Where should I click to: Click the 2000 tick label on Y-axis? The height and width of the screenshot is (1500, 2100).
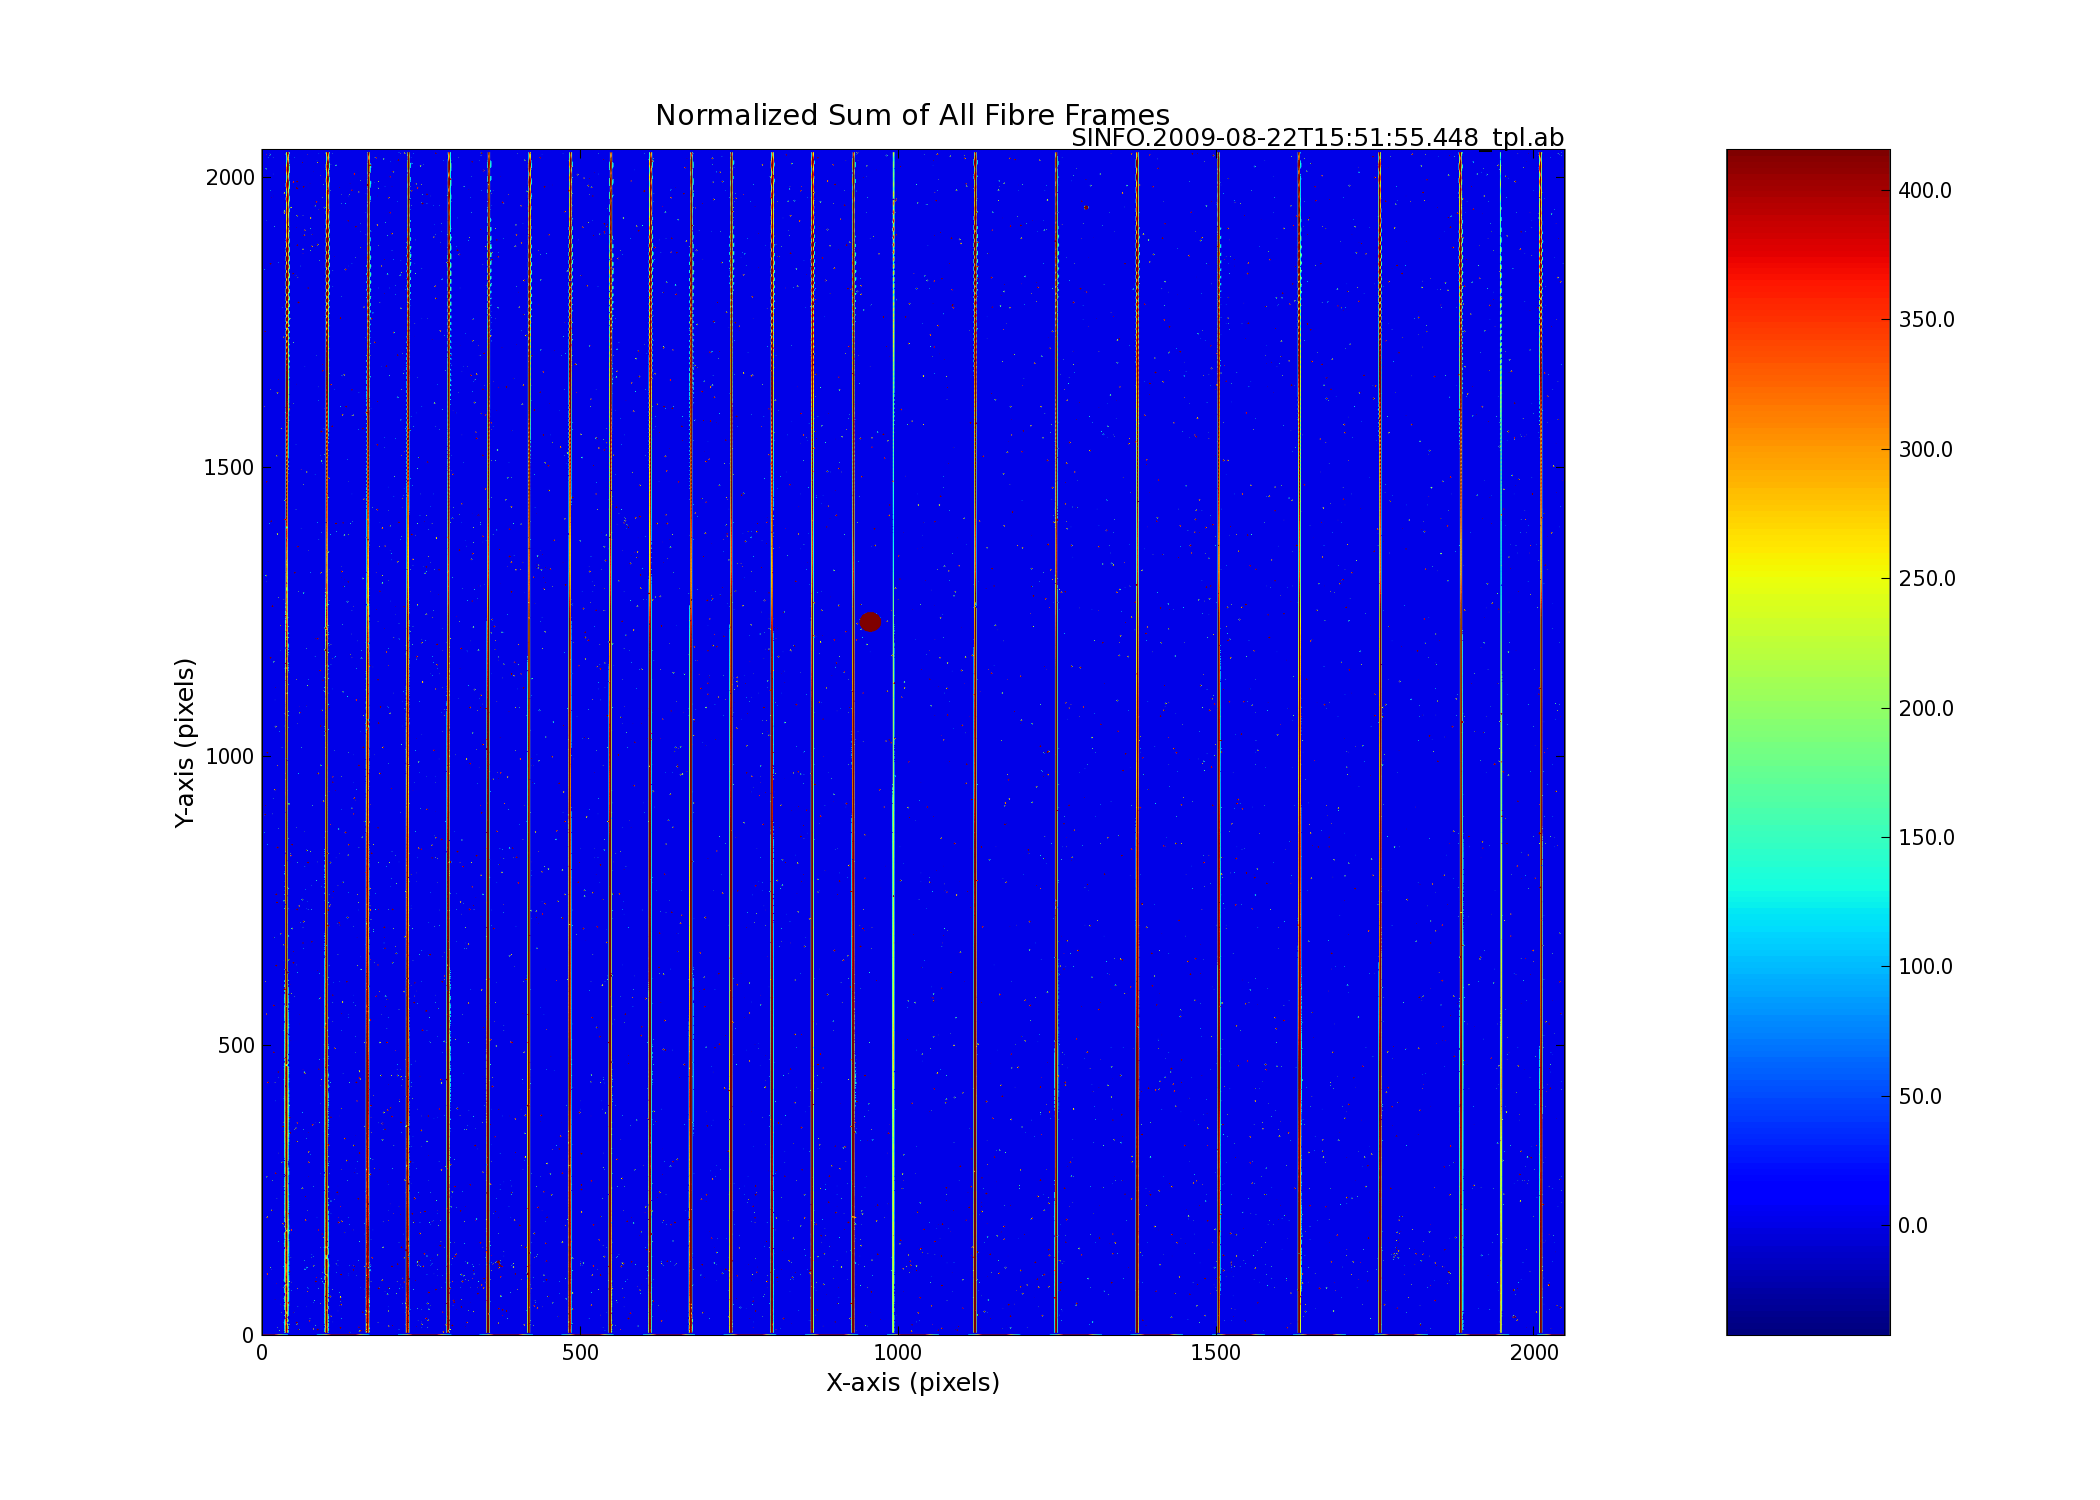pos(229,178)
